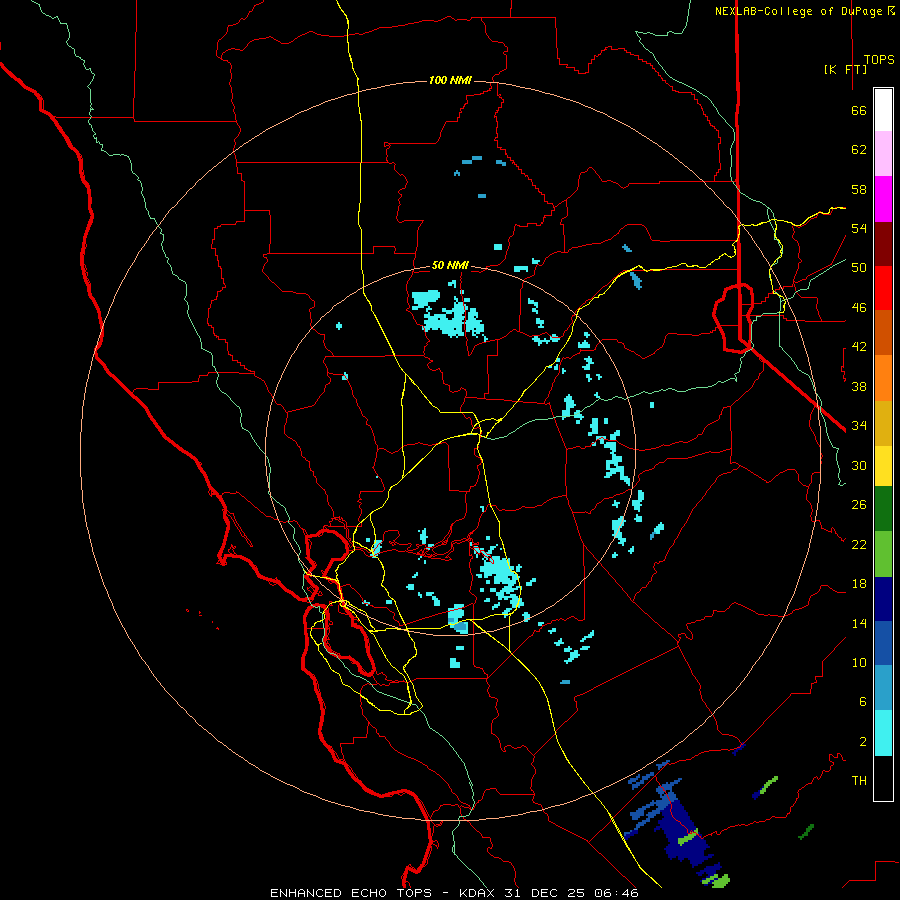Click the 31 DEC 25 date text
The height and width of the screenshot is (900, 900).
pyautogui.click(x=545, y=893)
